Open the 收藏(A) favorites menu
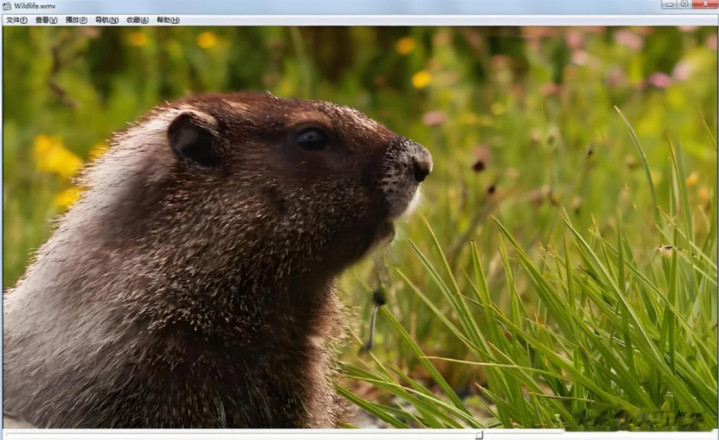The height and width of the screenshot is (440, 719). pyautogui.click(x=137, y=19)
